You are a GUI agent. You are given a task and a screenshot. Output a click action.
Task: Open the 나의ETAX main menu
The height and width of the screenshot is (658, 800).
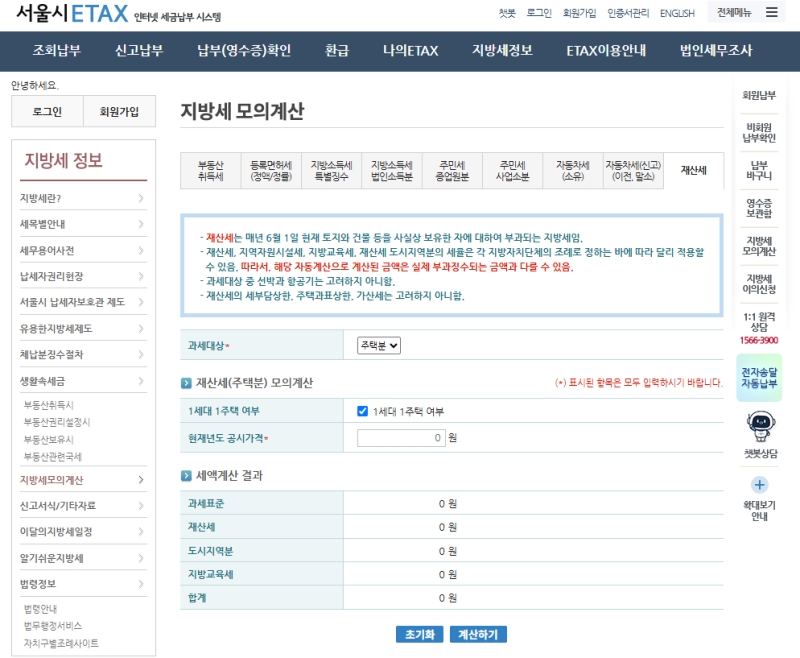410,50
